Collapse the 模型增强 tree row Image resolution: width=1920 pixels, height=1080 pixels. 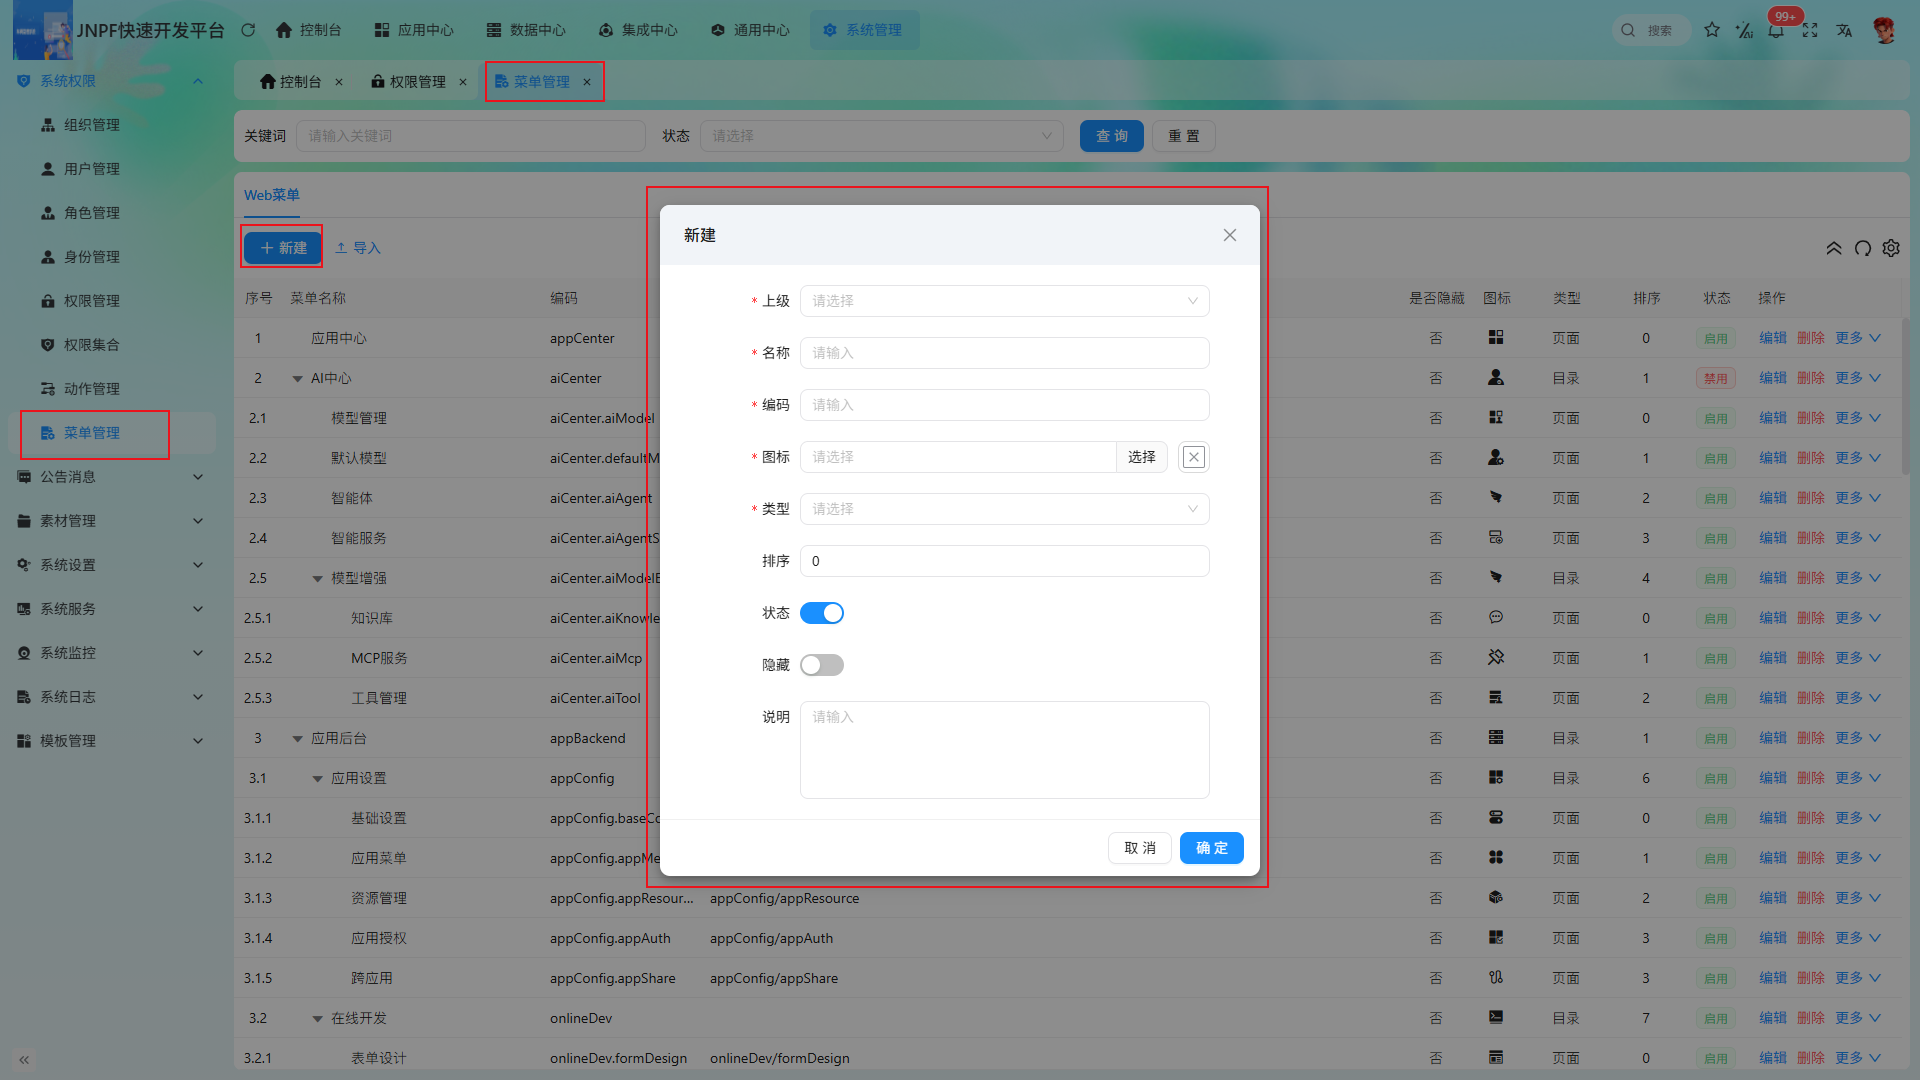[x=317, y=579]
